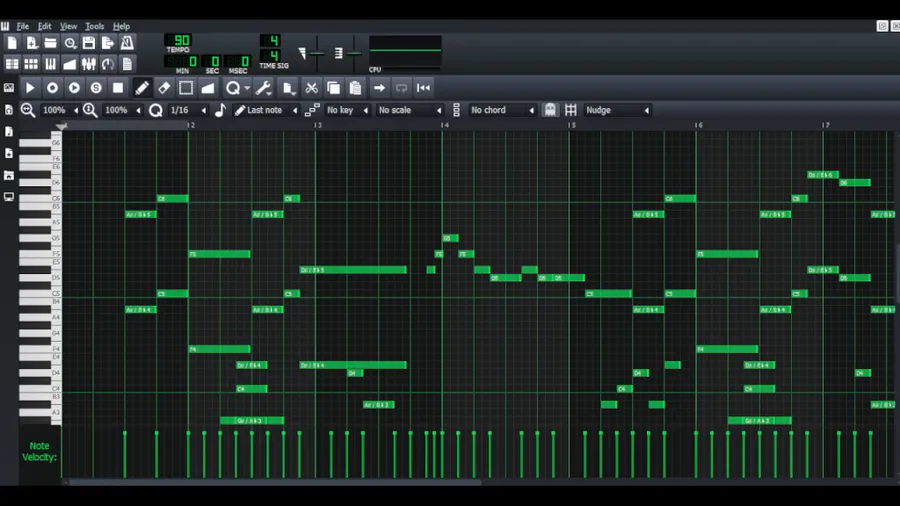Enable pitch bend detune mode tool
This screenshot has height=506, width=900.
click(208, 88)
